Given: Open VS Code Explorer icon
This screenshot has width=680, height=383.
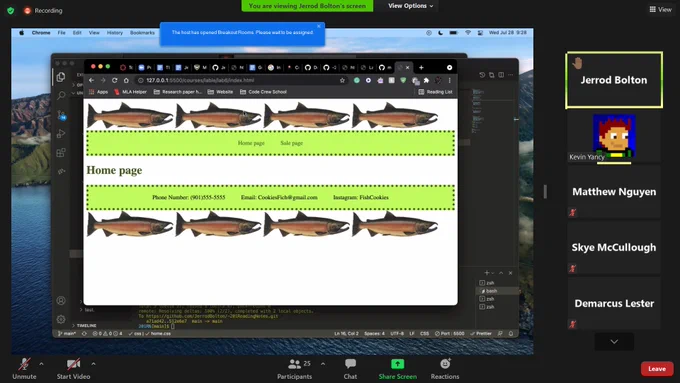Looking at the screenshot, I should [x=61, y=77].
